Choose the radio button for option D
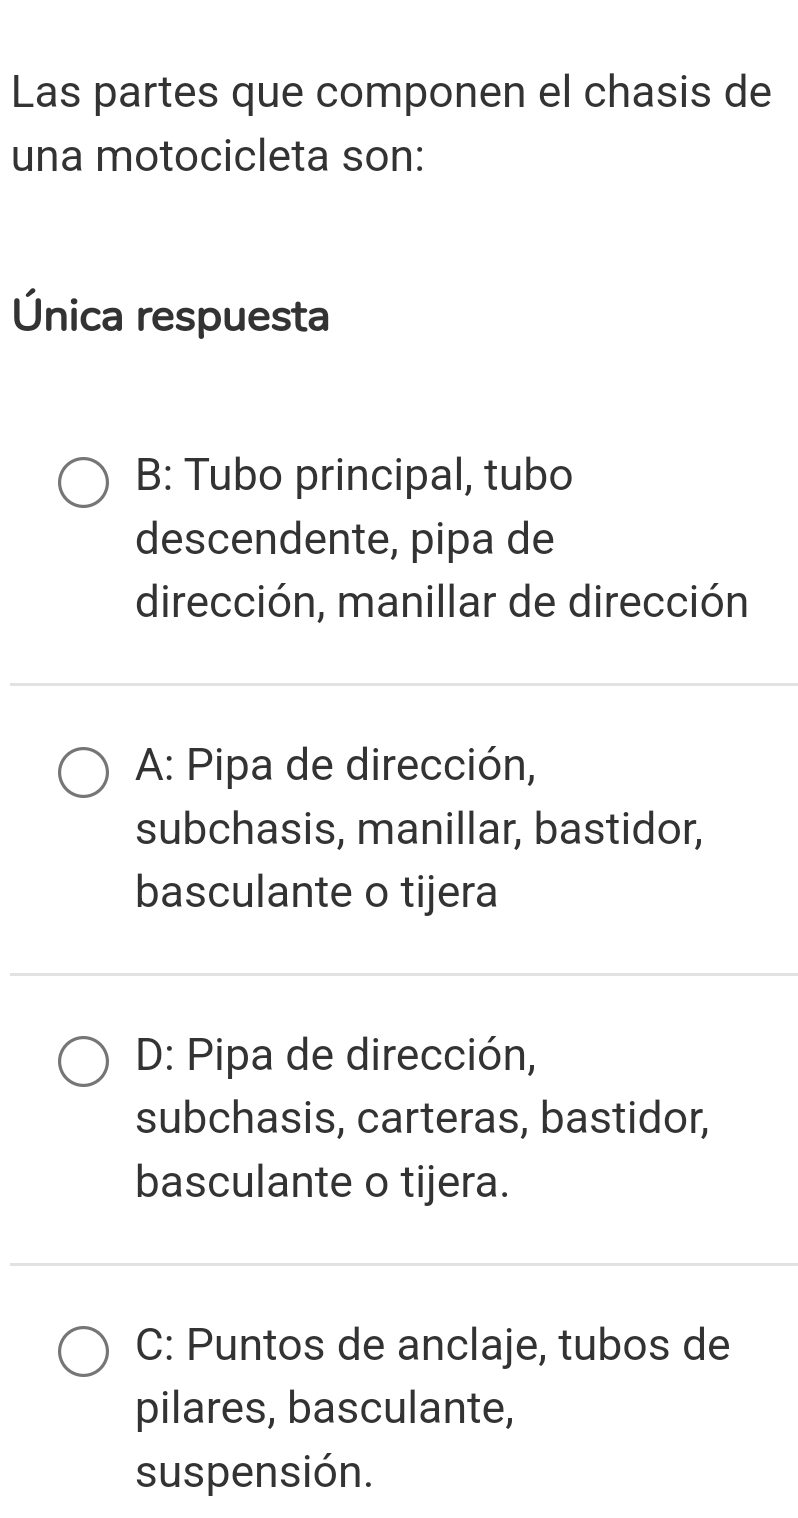This screenshot has width=798, height=1518. [x=84, y=1061]
